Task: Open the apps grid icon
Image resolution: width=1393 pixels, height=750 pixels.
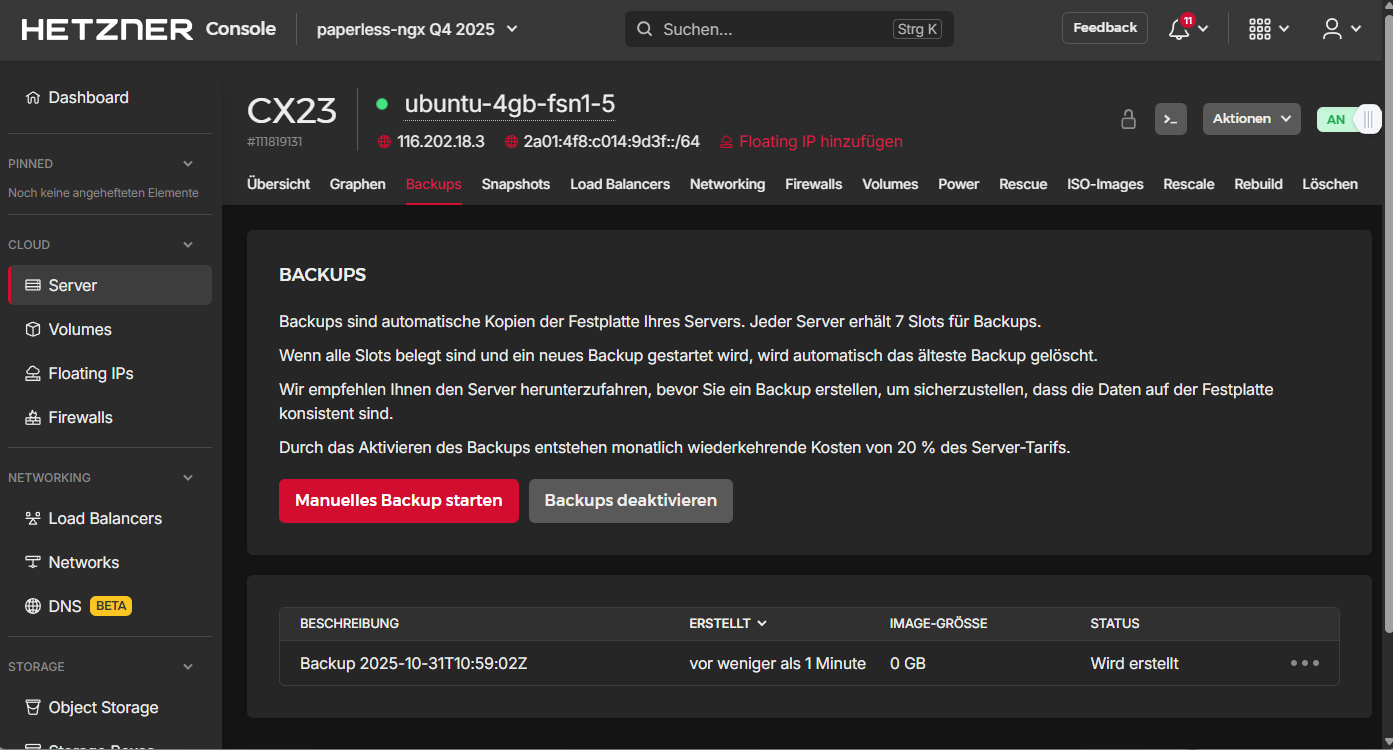Action: tap(1260, 29)
